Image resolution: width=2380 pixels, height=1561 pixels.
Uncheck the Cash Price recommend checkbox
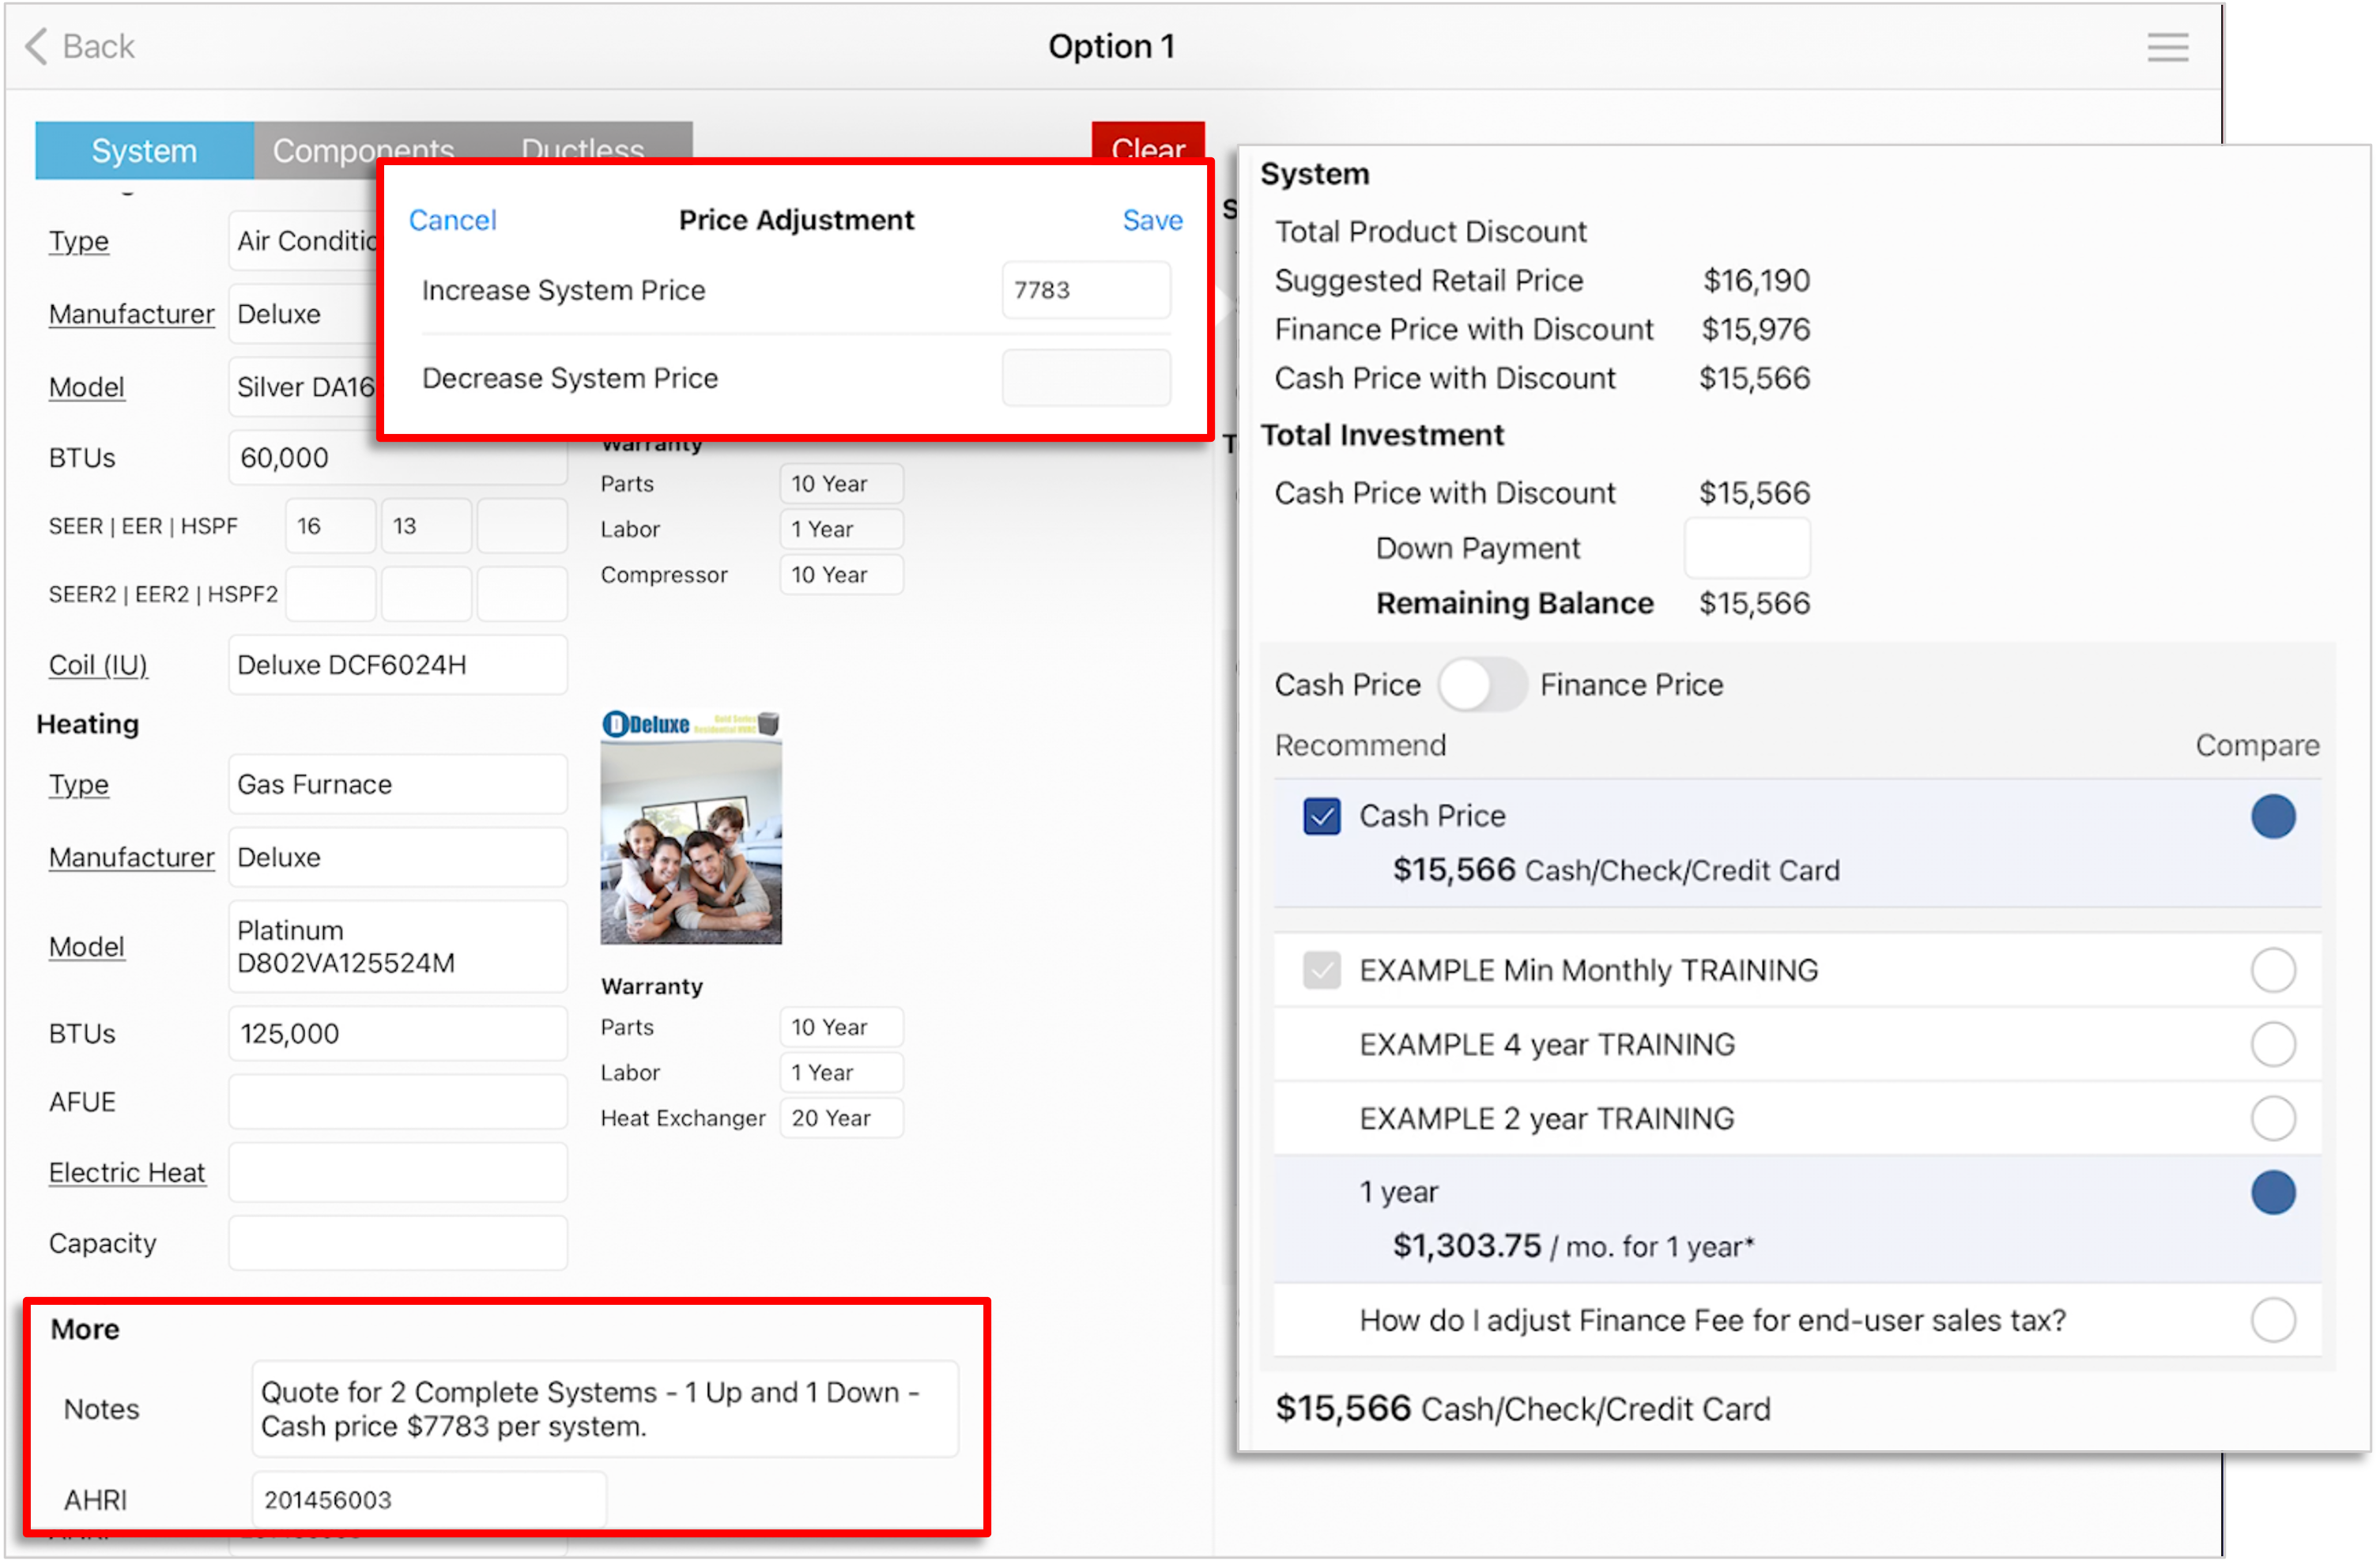point(1322,816)
